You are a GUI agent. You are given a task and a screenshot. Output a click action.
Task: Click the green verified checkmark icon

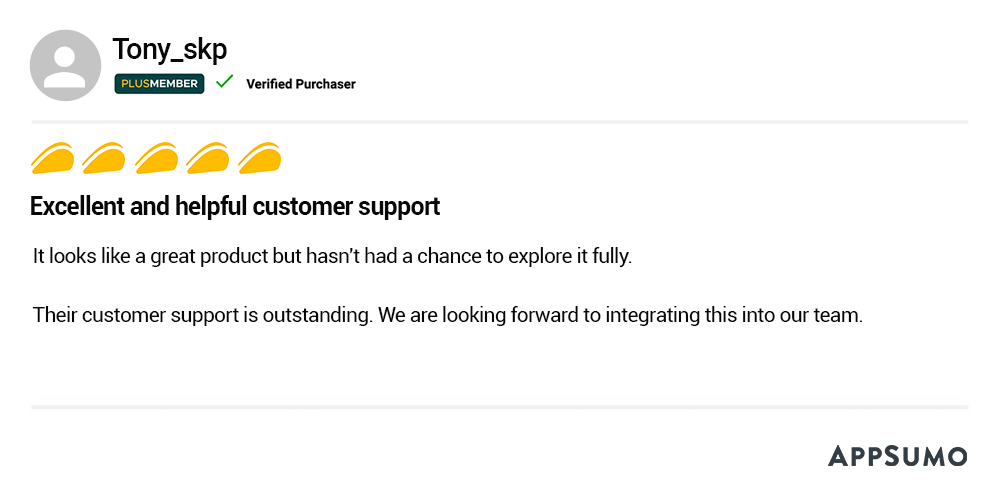225,82
